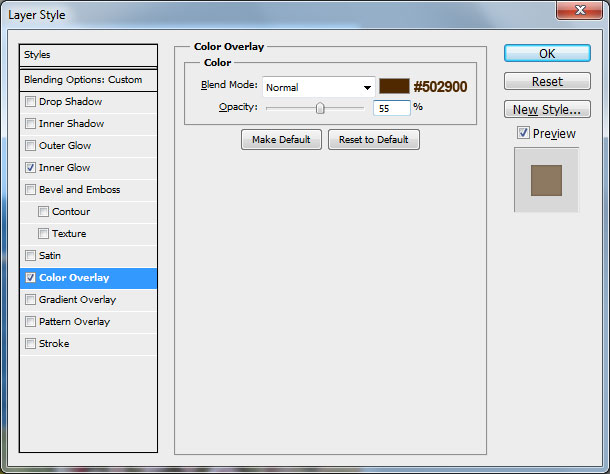The image size is (610, 474).
Task: Toggle the Preview checkbox
Action: point(523,133)
